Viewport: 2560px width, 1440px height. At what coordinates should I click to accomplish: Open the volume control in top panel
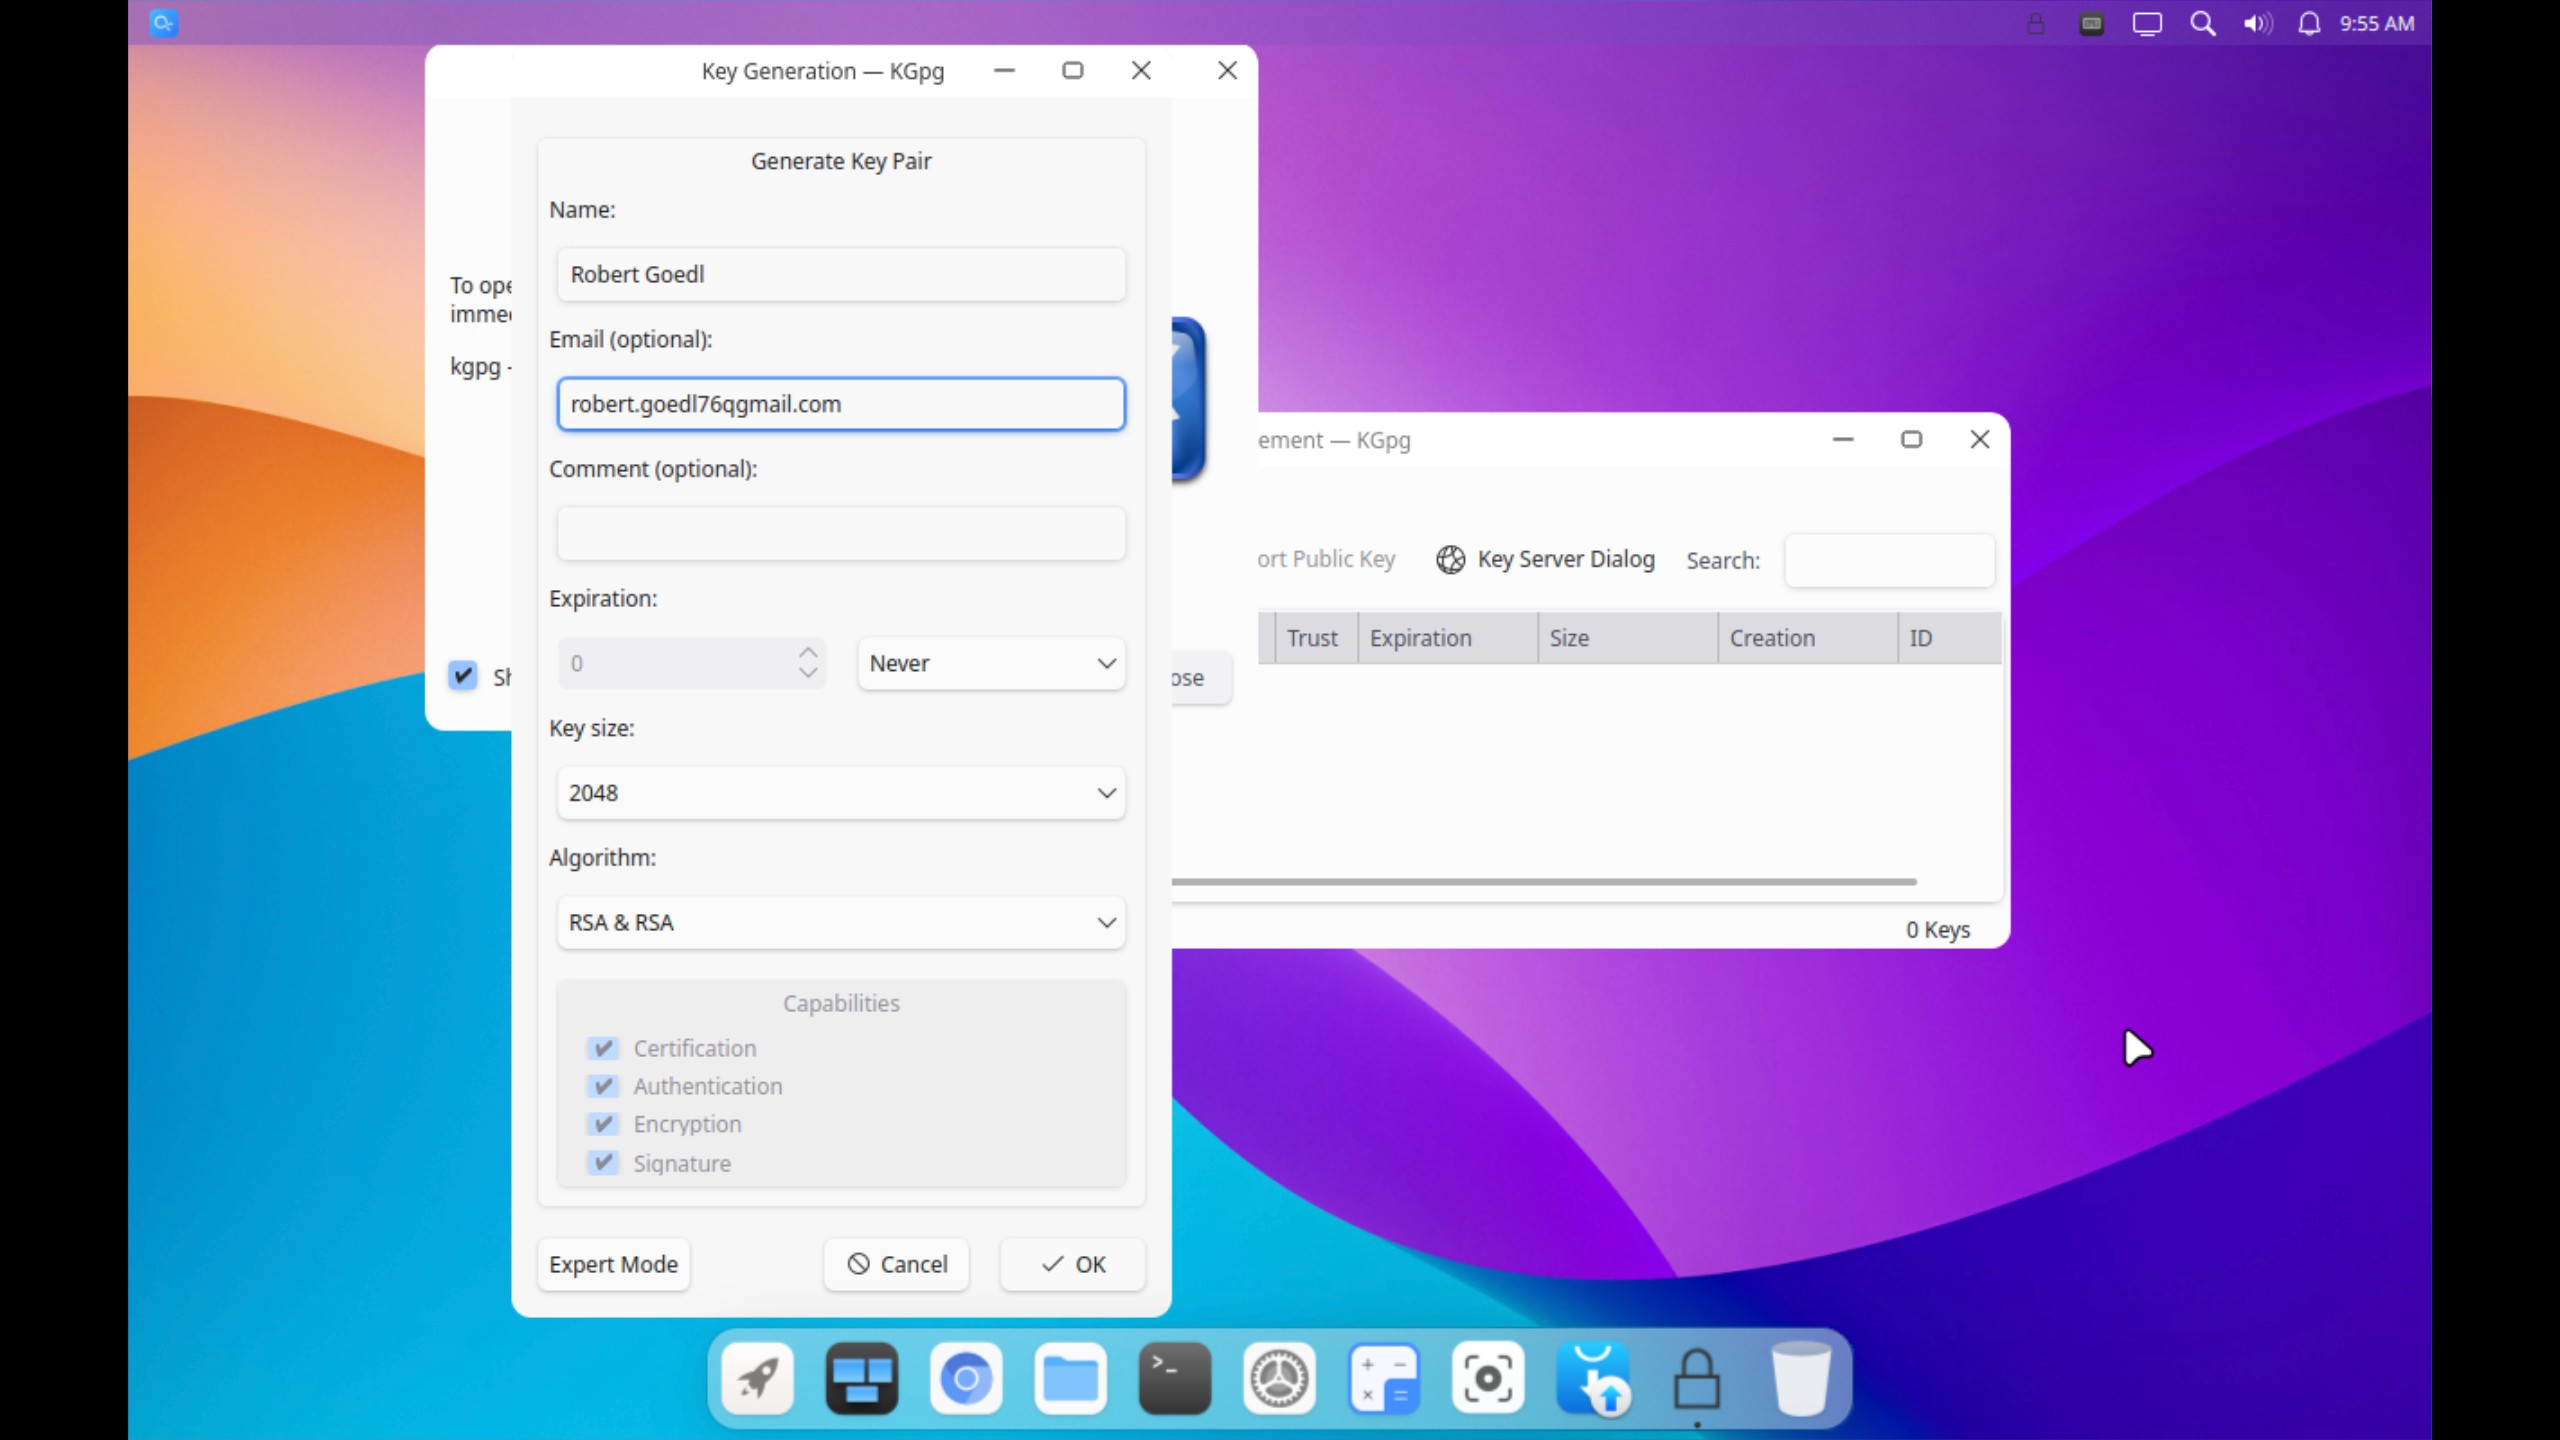2257,23
